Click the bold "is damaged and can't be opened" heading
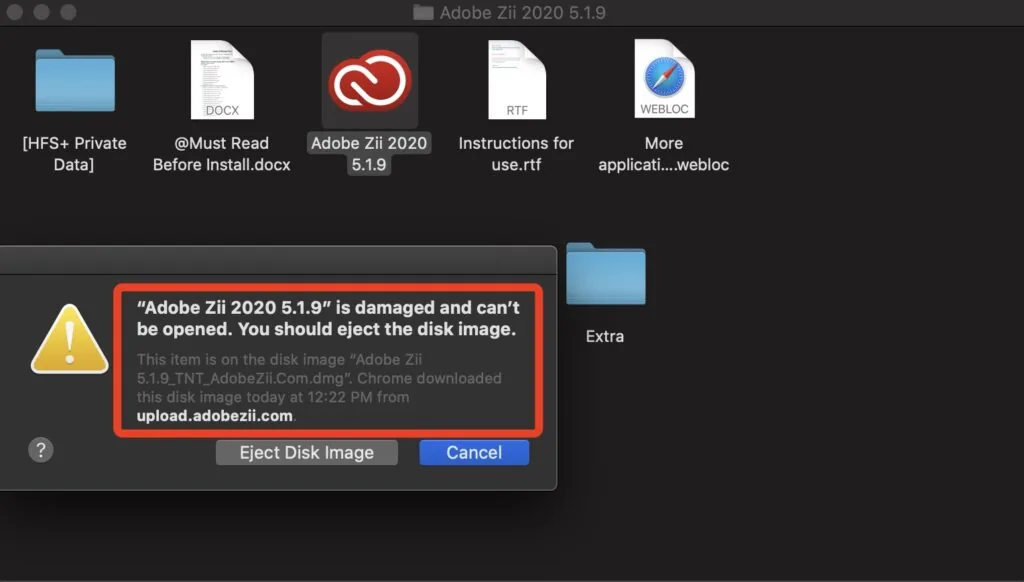 tap(328, 318)
